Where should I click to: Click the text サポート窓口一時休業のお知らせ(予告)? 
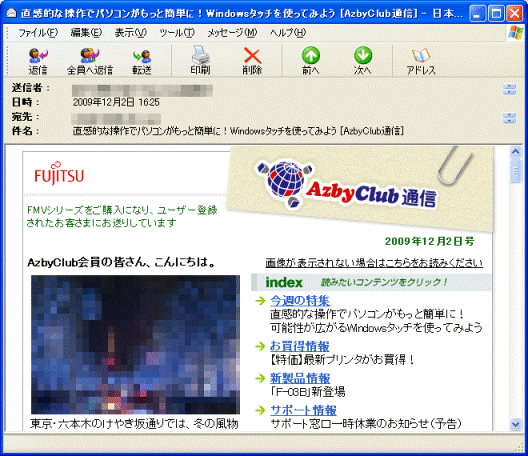click(366, 423)
